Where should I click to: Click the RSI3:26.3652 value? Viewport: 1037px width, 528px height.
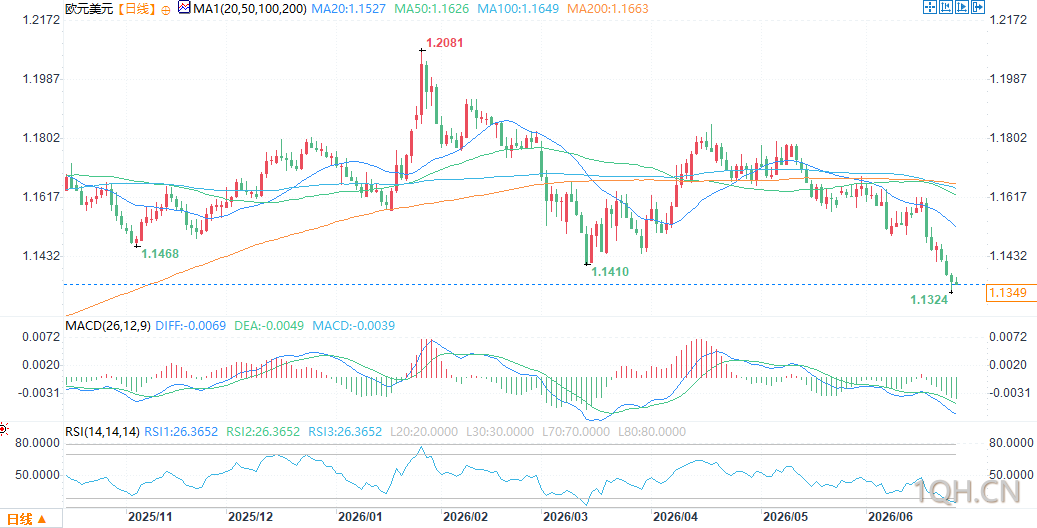(x=345, y=432)
